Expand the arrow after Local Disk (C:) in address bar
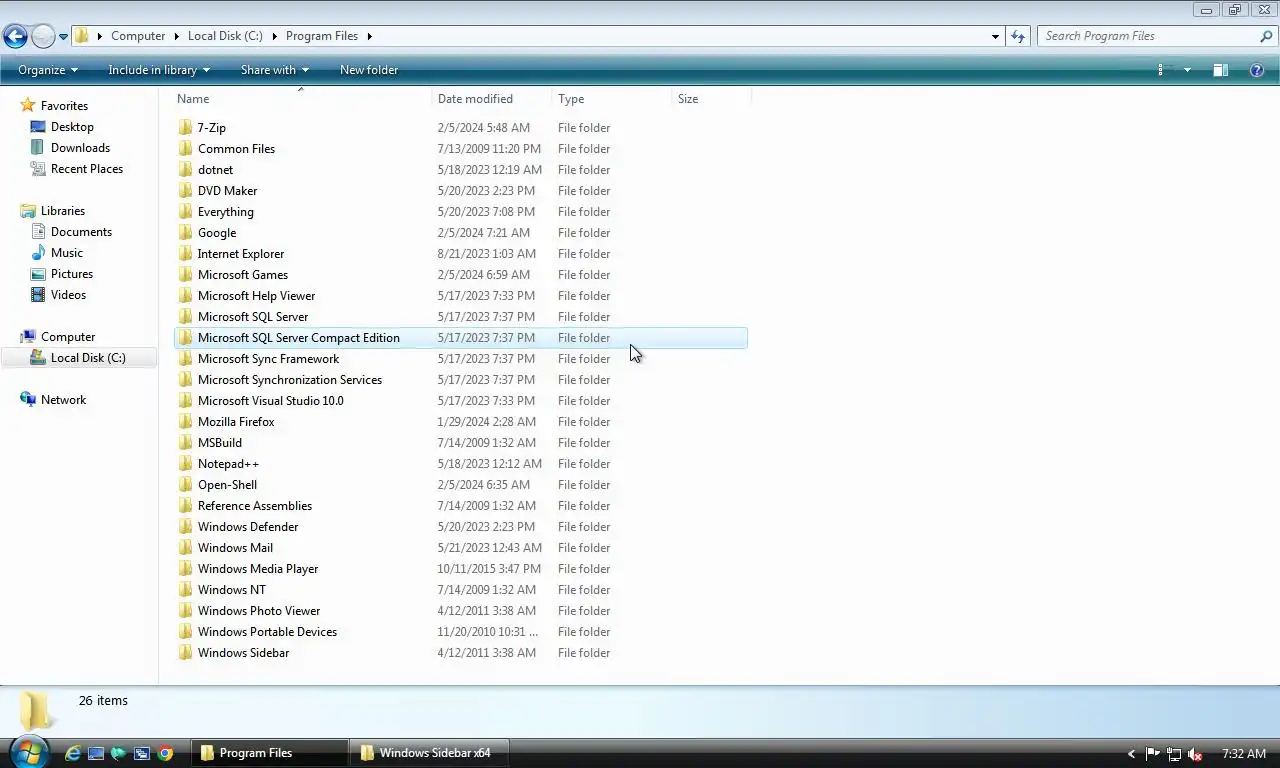Screen dimensions: 1280x768 pyautogui.click(x=274, y=36)
